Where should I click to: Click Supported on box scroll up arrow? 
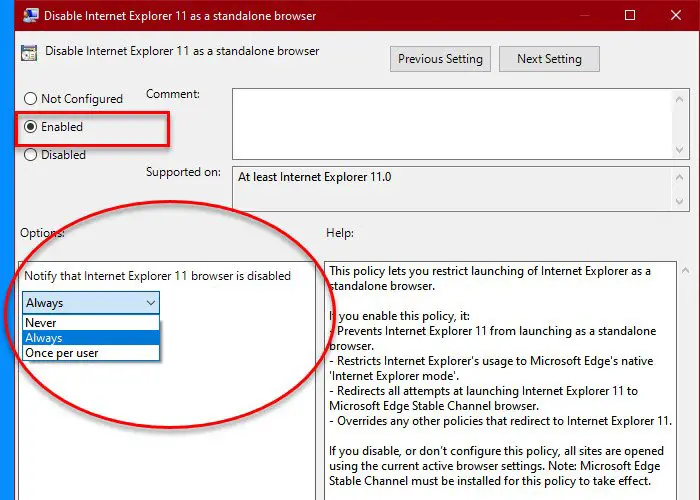pyautogui.click(x=679, y=177)
